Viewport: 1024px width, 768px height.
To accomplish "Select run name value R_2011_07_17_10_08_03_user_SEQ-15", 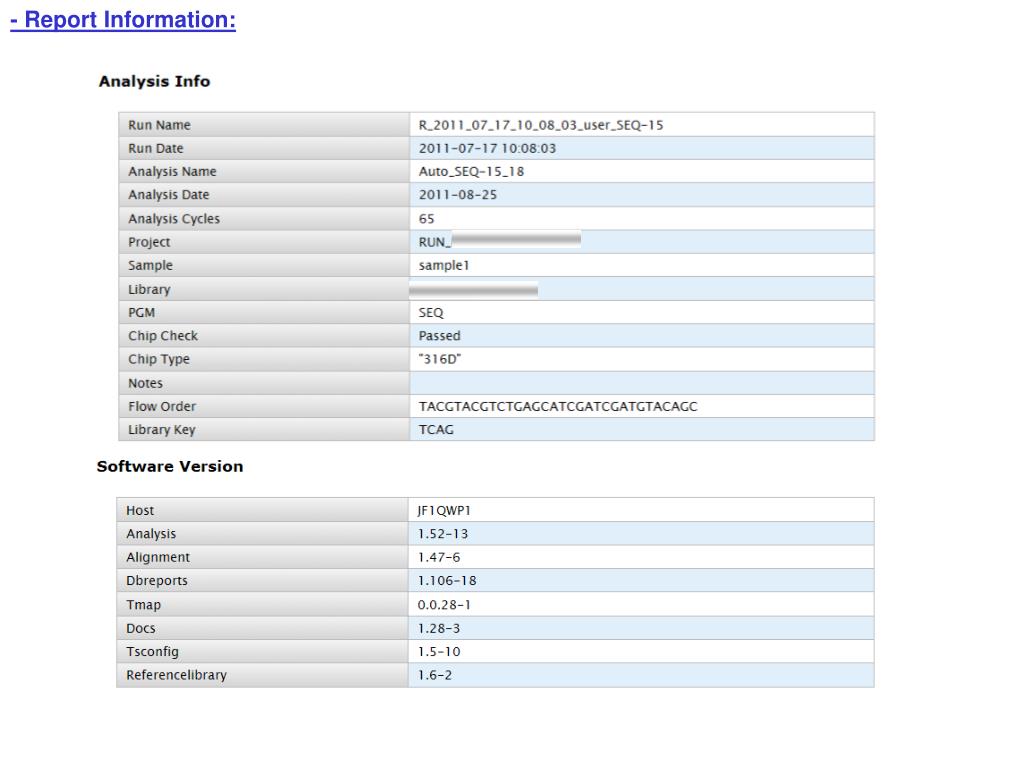I will tap(541, 125).
